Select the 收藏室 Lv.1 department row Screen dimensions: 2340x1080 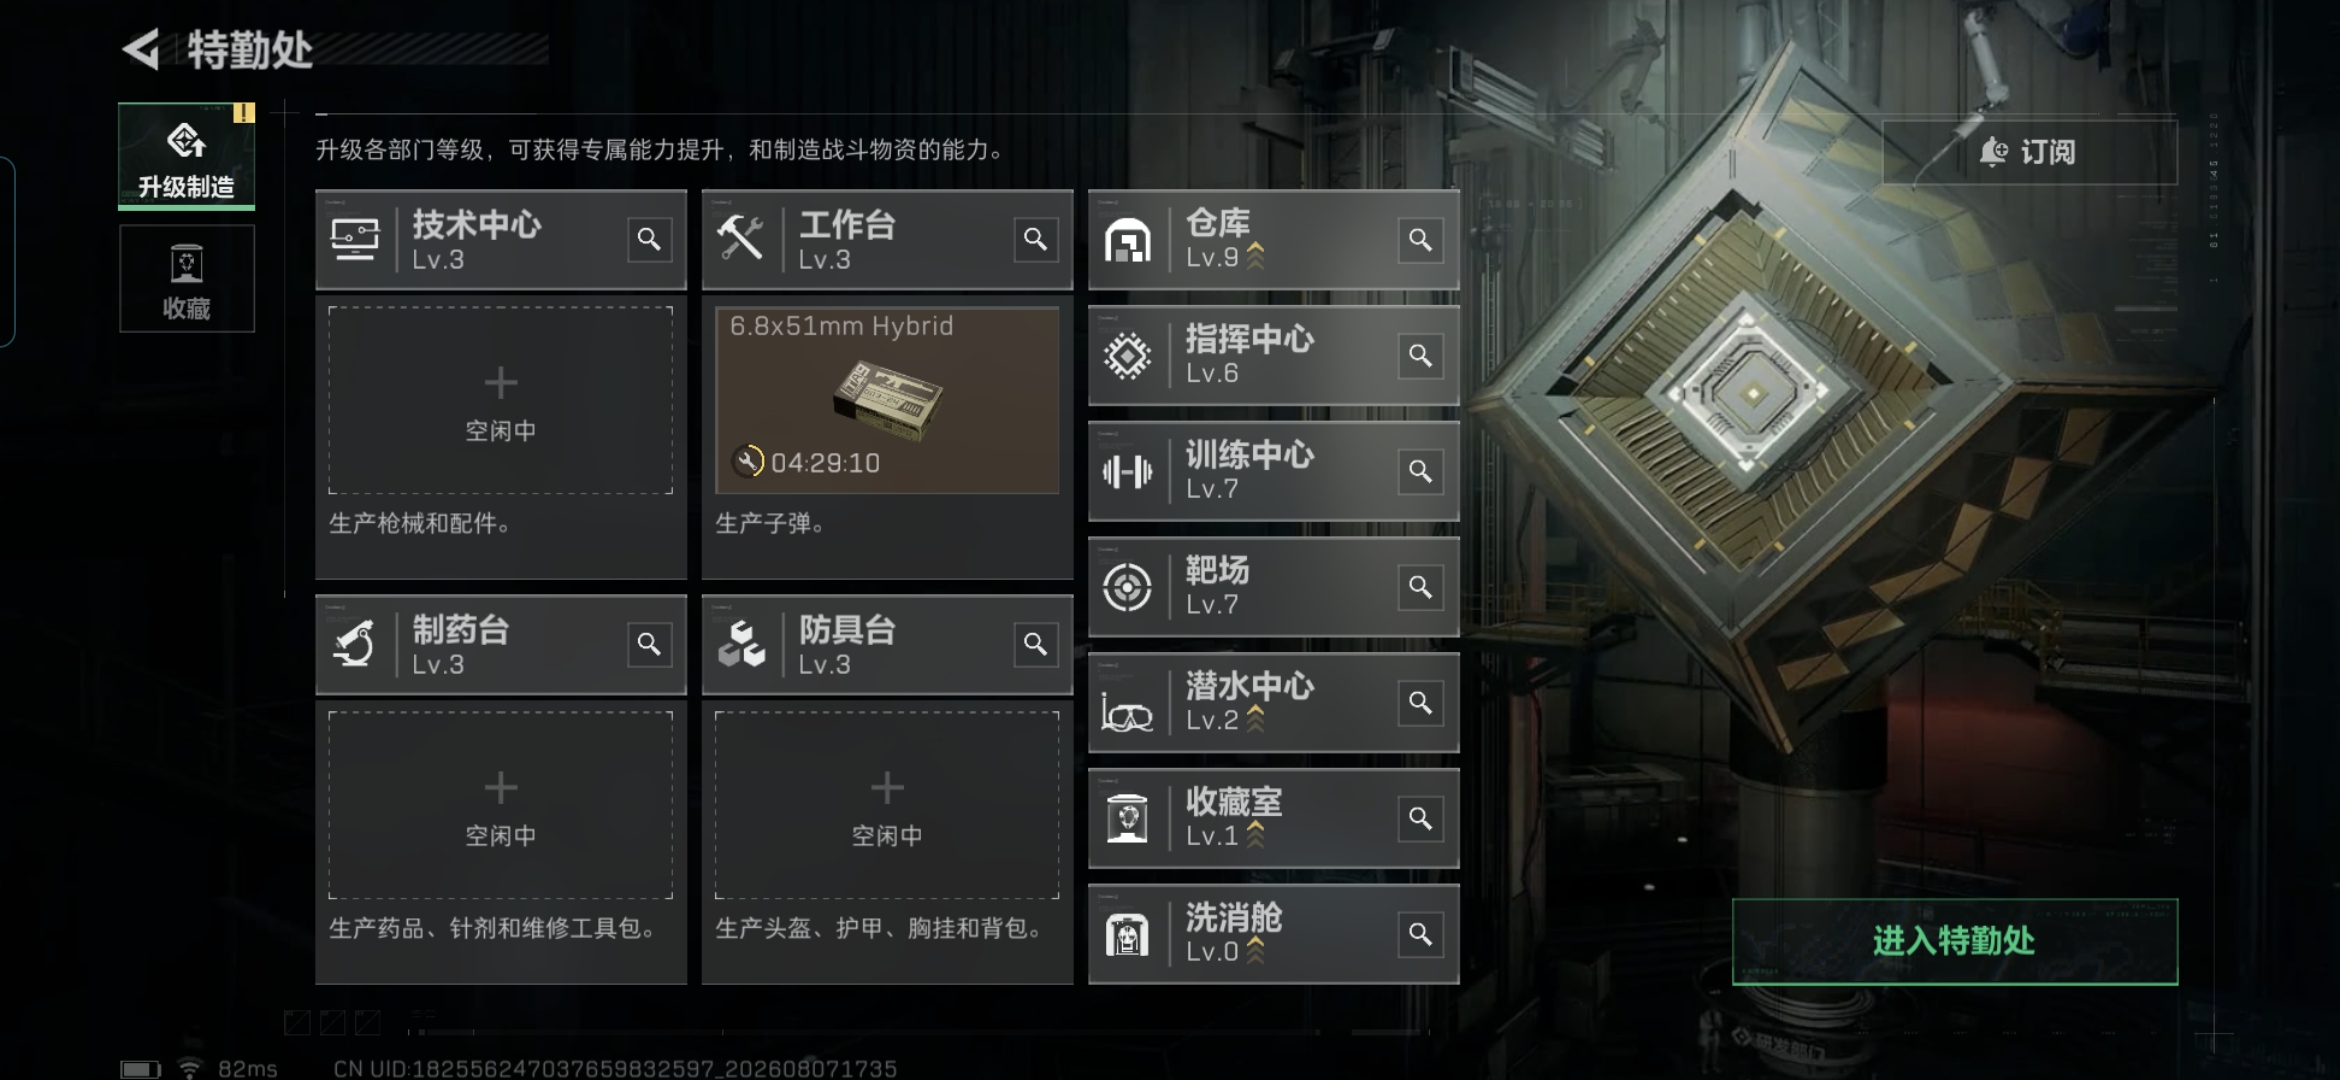[1273, 818]
